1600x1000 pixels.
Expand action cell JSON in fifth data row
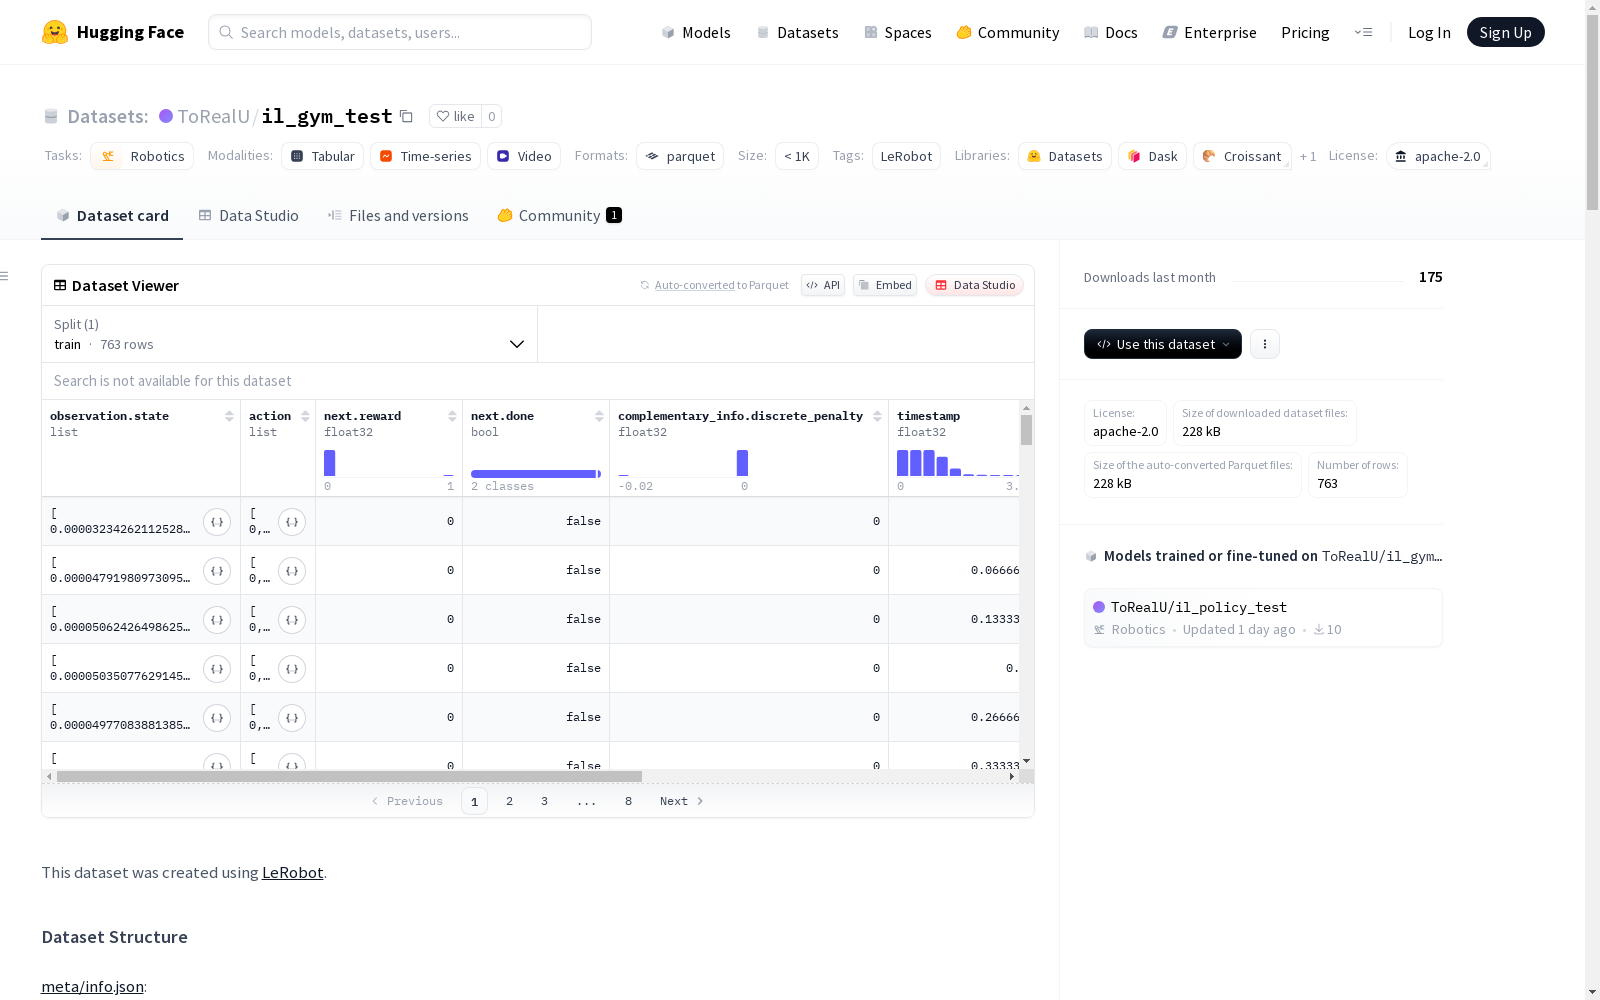pyautogui.click(x=292, y=718)
